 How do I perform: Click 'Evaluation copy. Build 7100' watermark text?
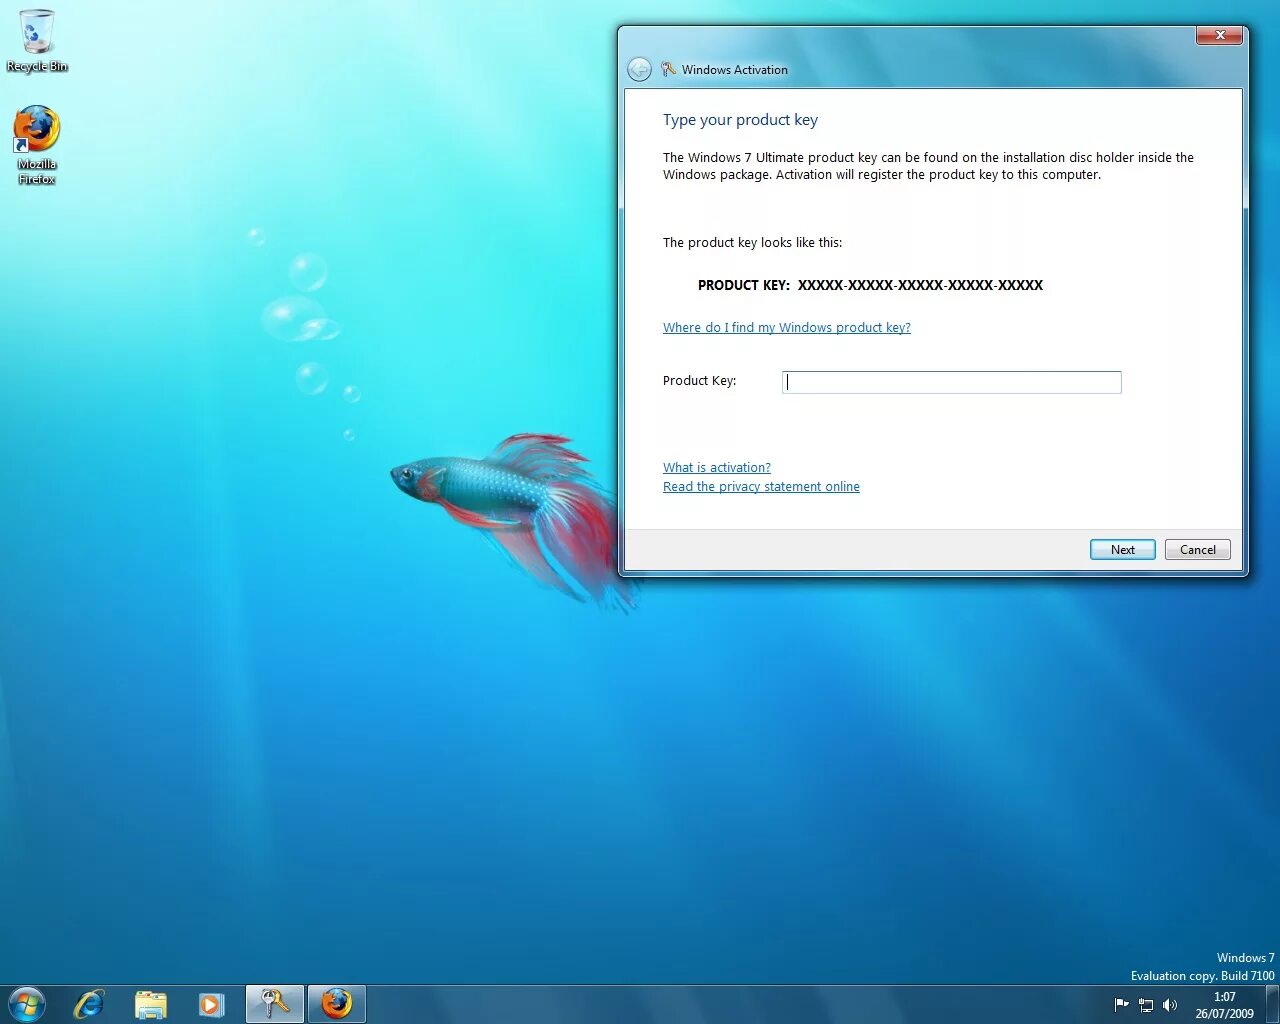point(1202,976)
